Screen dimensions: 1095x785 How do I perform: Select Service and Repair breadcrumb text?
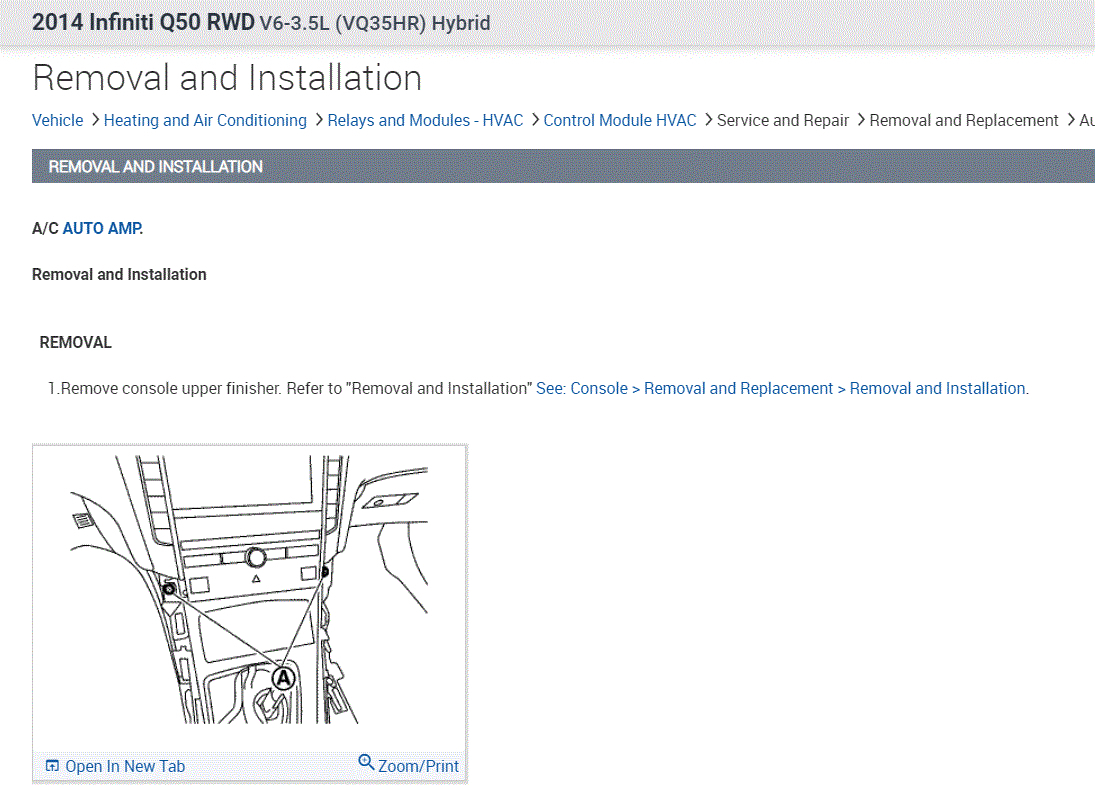pos(783,120)
